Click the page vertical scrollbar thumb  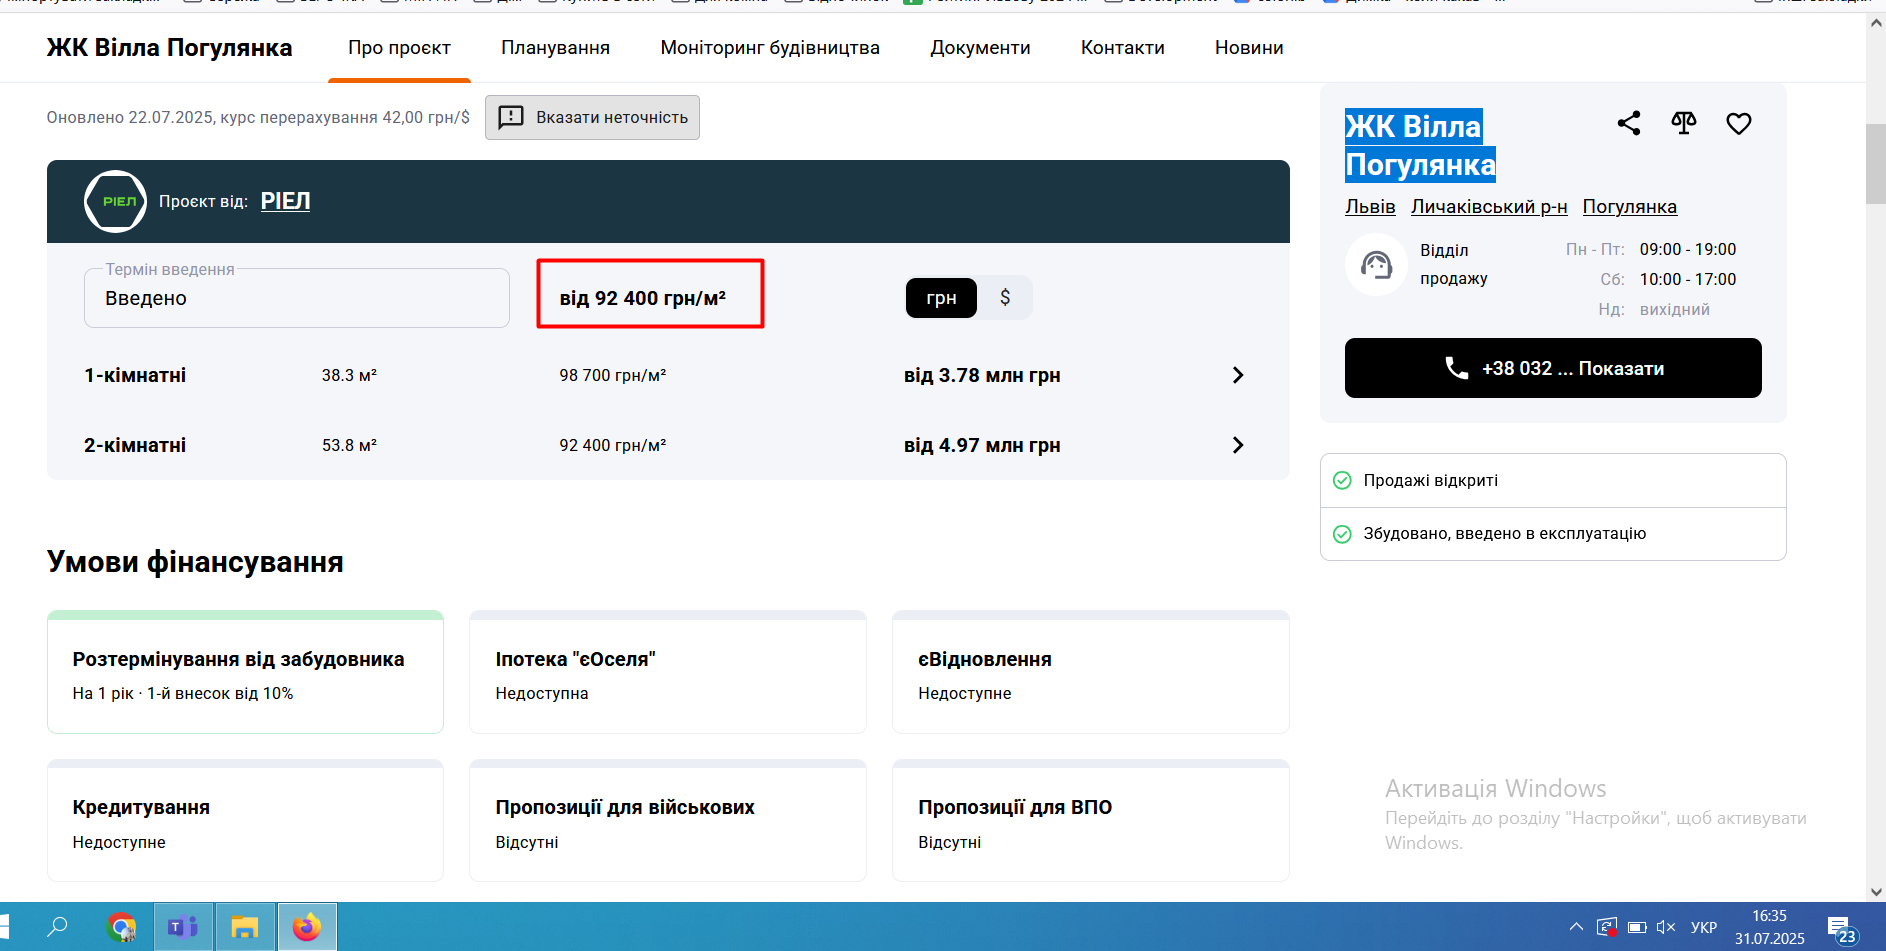pos(1876,164)
